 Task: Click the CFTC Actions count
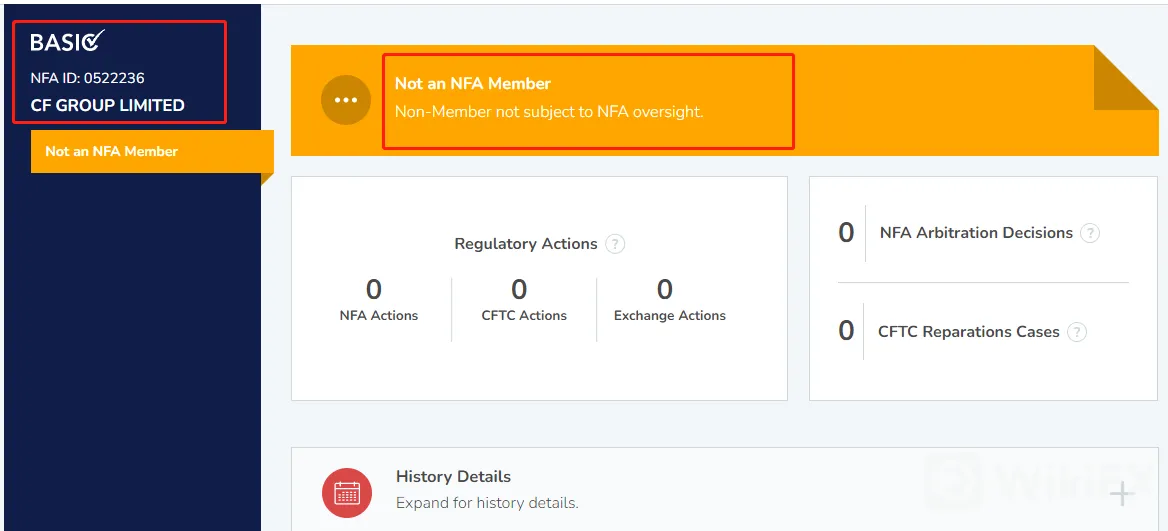(519, 289)
